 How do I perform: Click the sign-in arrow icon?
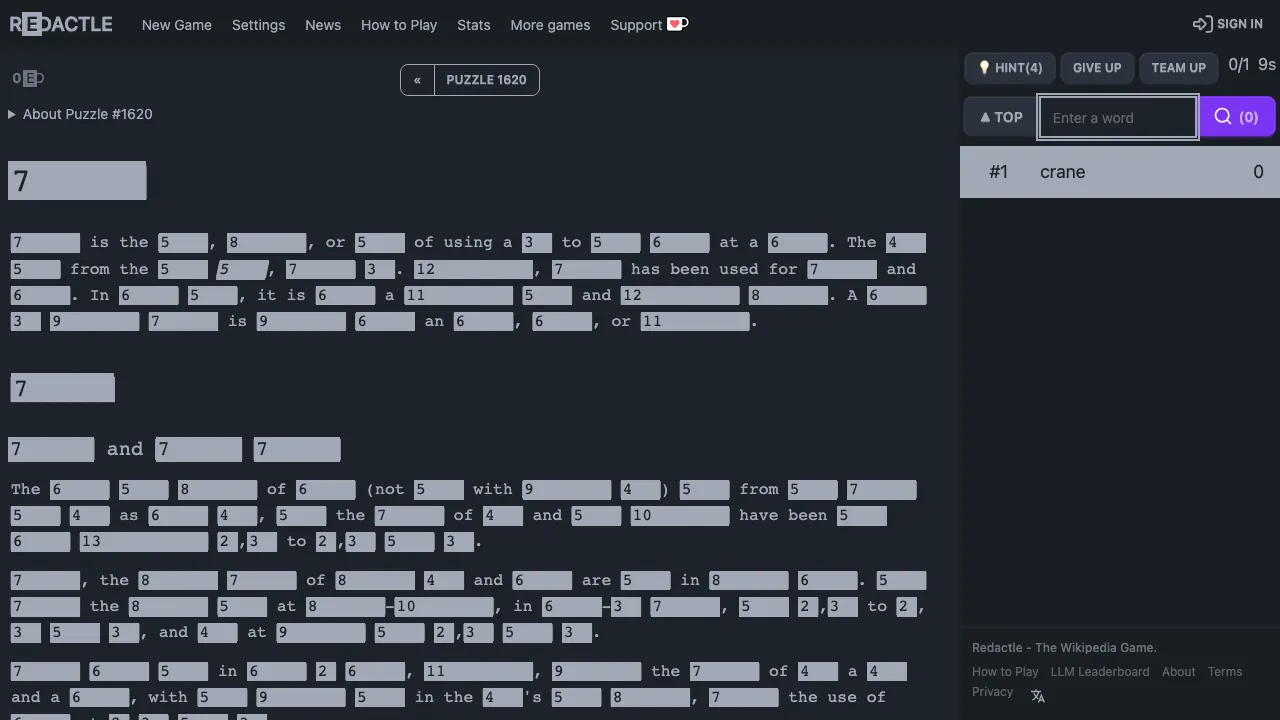(x=1202, y=24)
